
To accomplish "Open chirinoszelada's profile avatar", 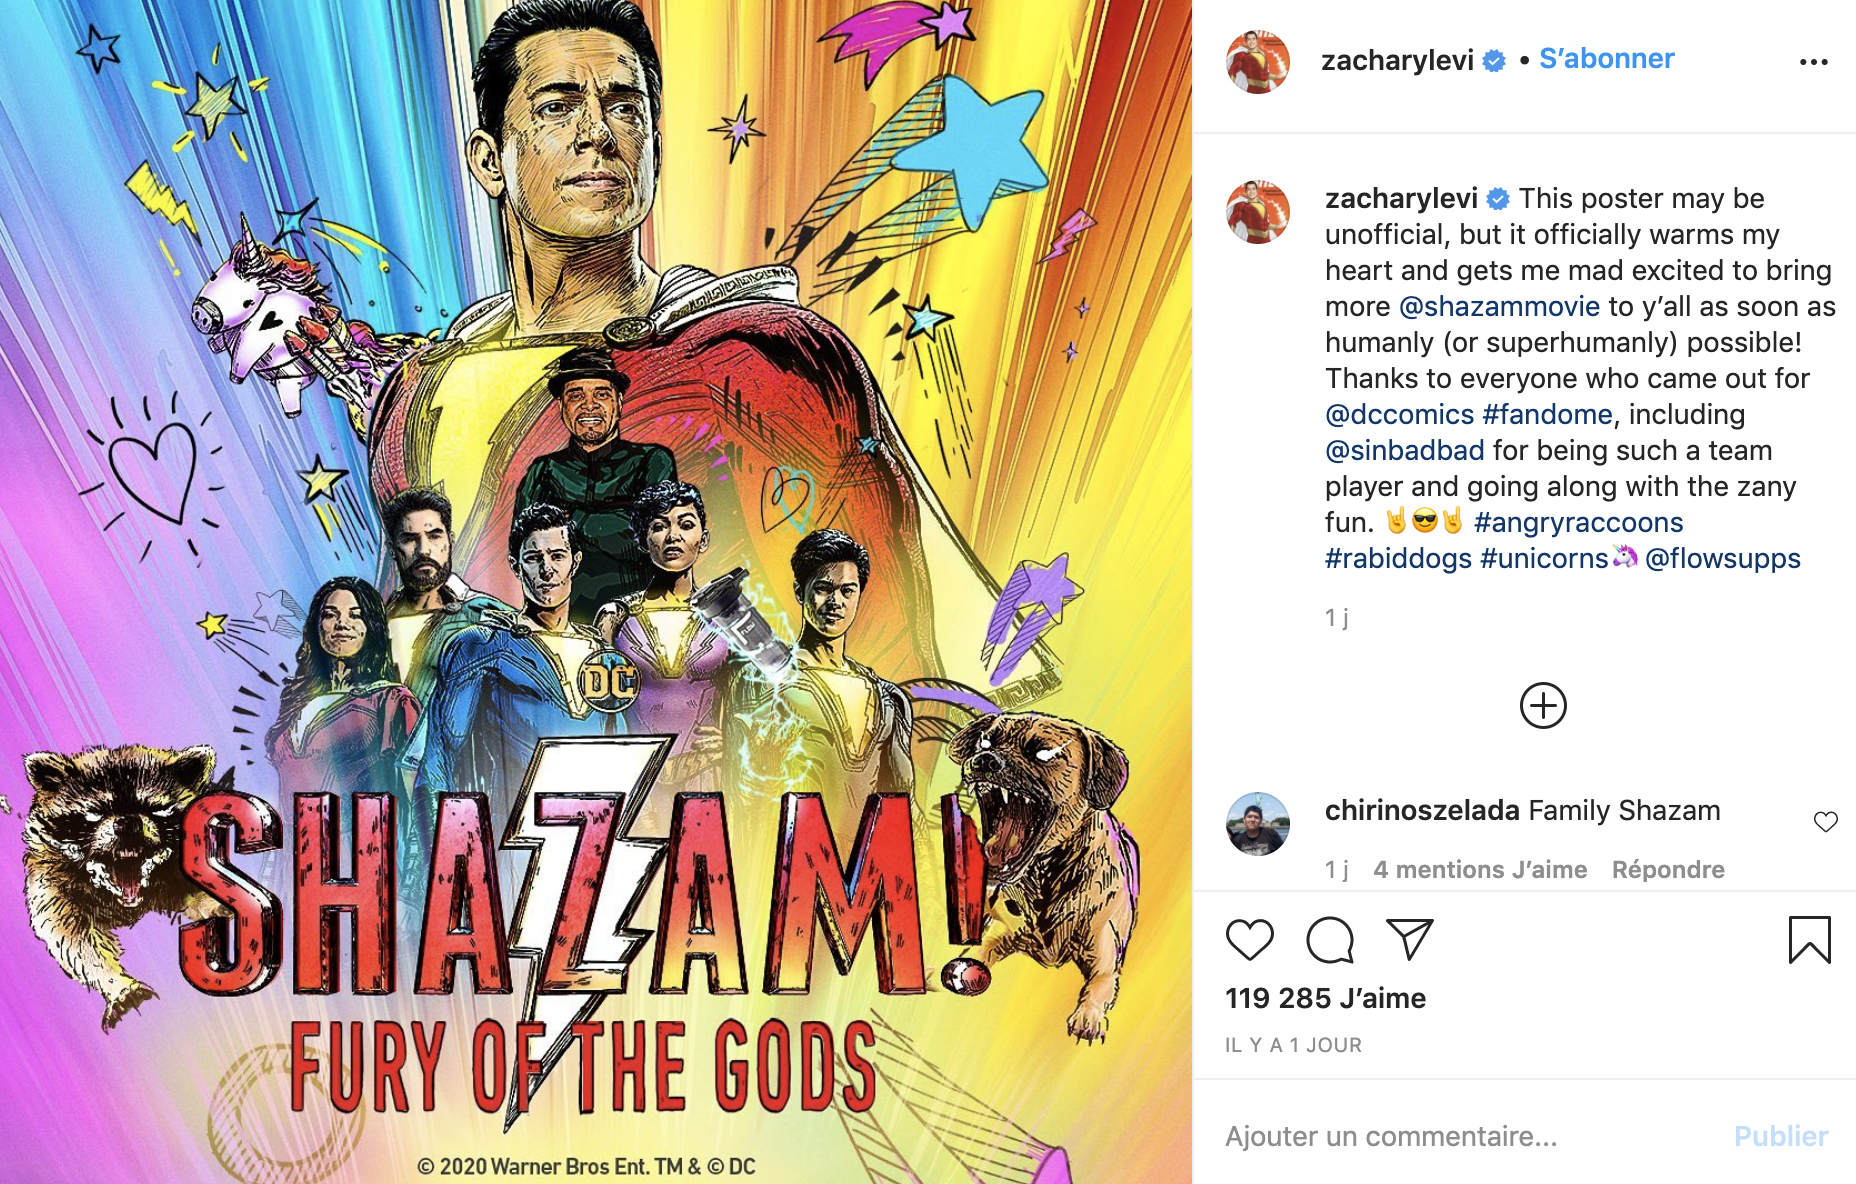I will coord(1258,824).
